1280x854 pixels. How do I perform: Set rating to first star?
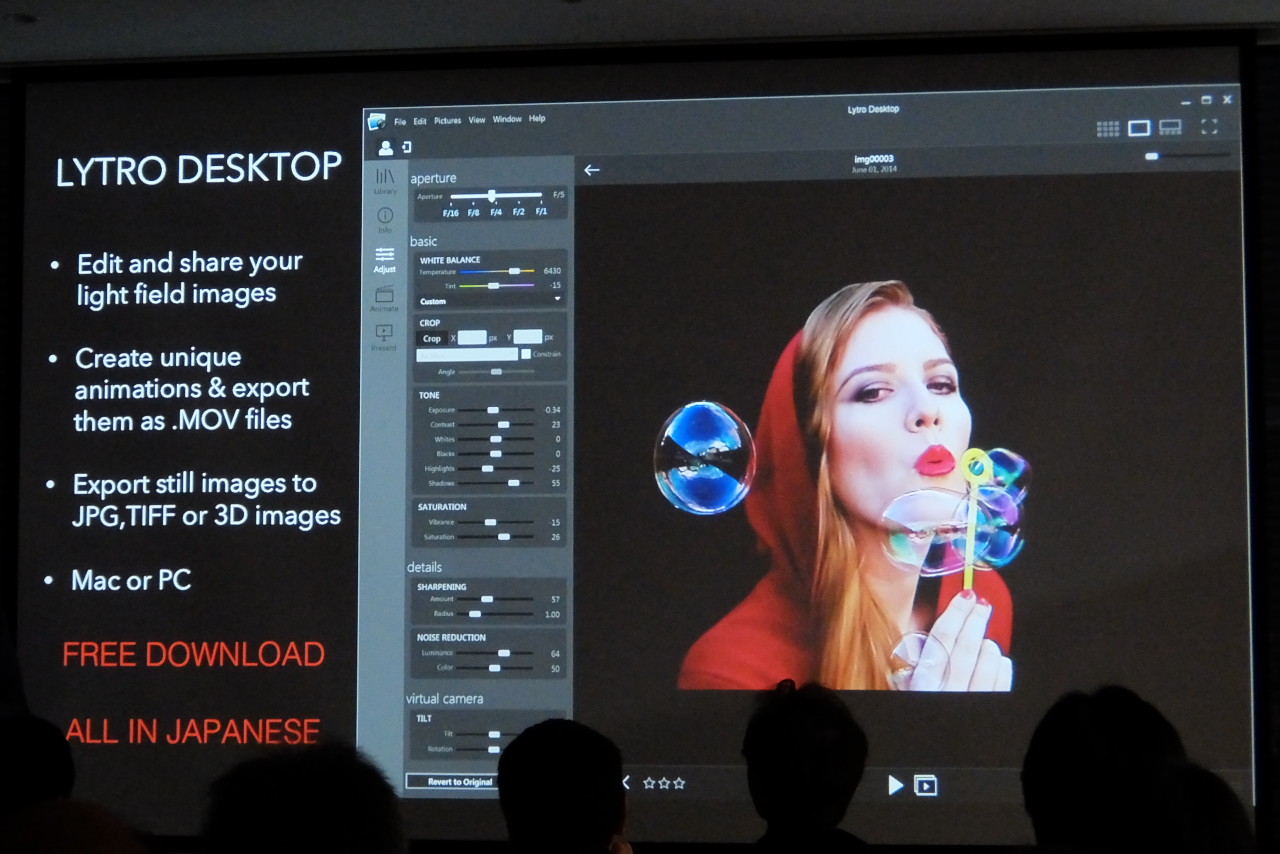(x=649, y=783)
